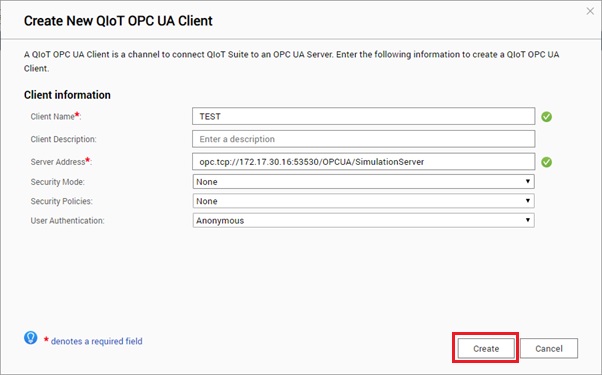Click the lightbulb hint icon

(x=30, y=338)
